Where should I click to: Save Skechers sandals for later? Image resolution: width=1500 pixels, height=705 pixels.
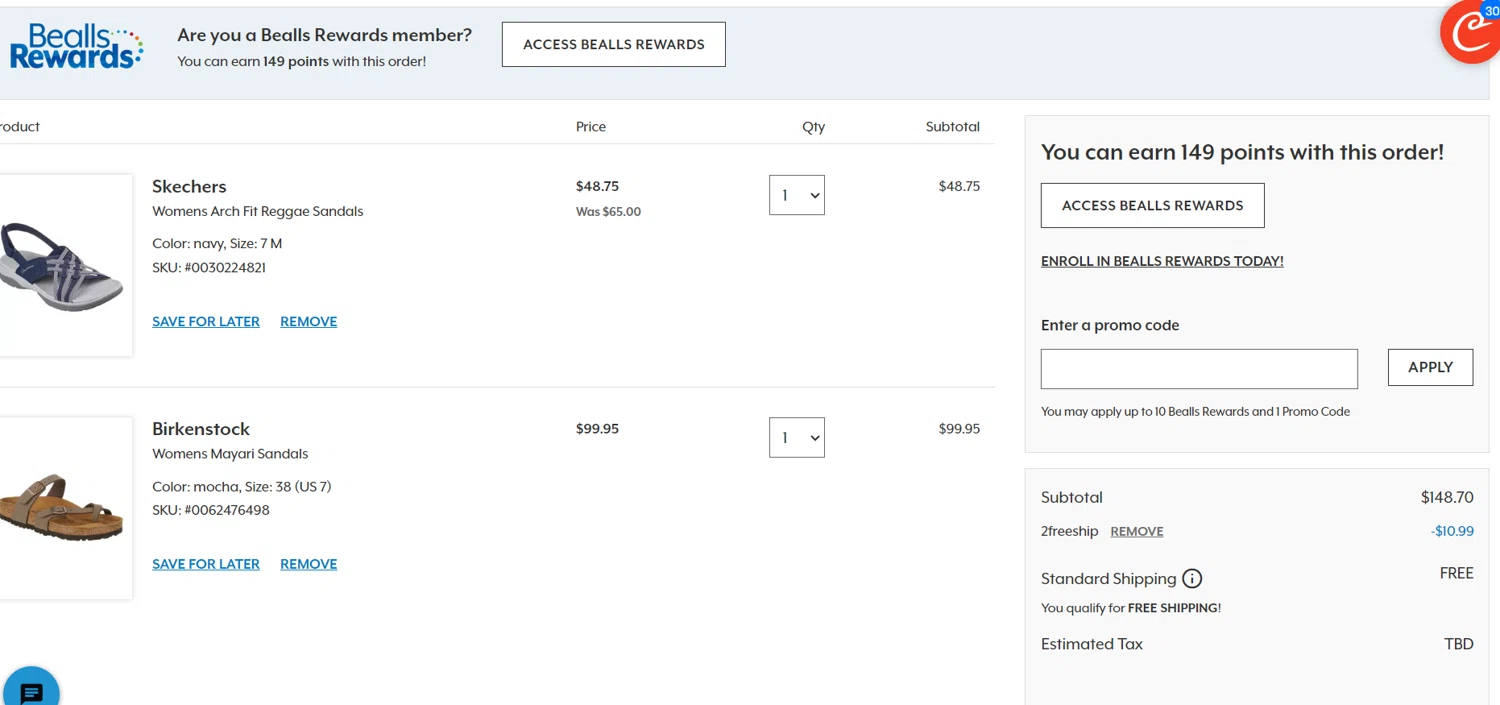(x=206, y=322)
